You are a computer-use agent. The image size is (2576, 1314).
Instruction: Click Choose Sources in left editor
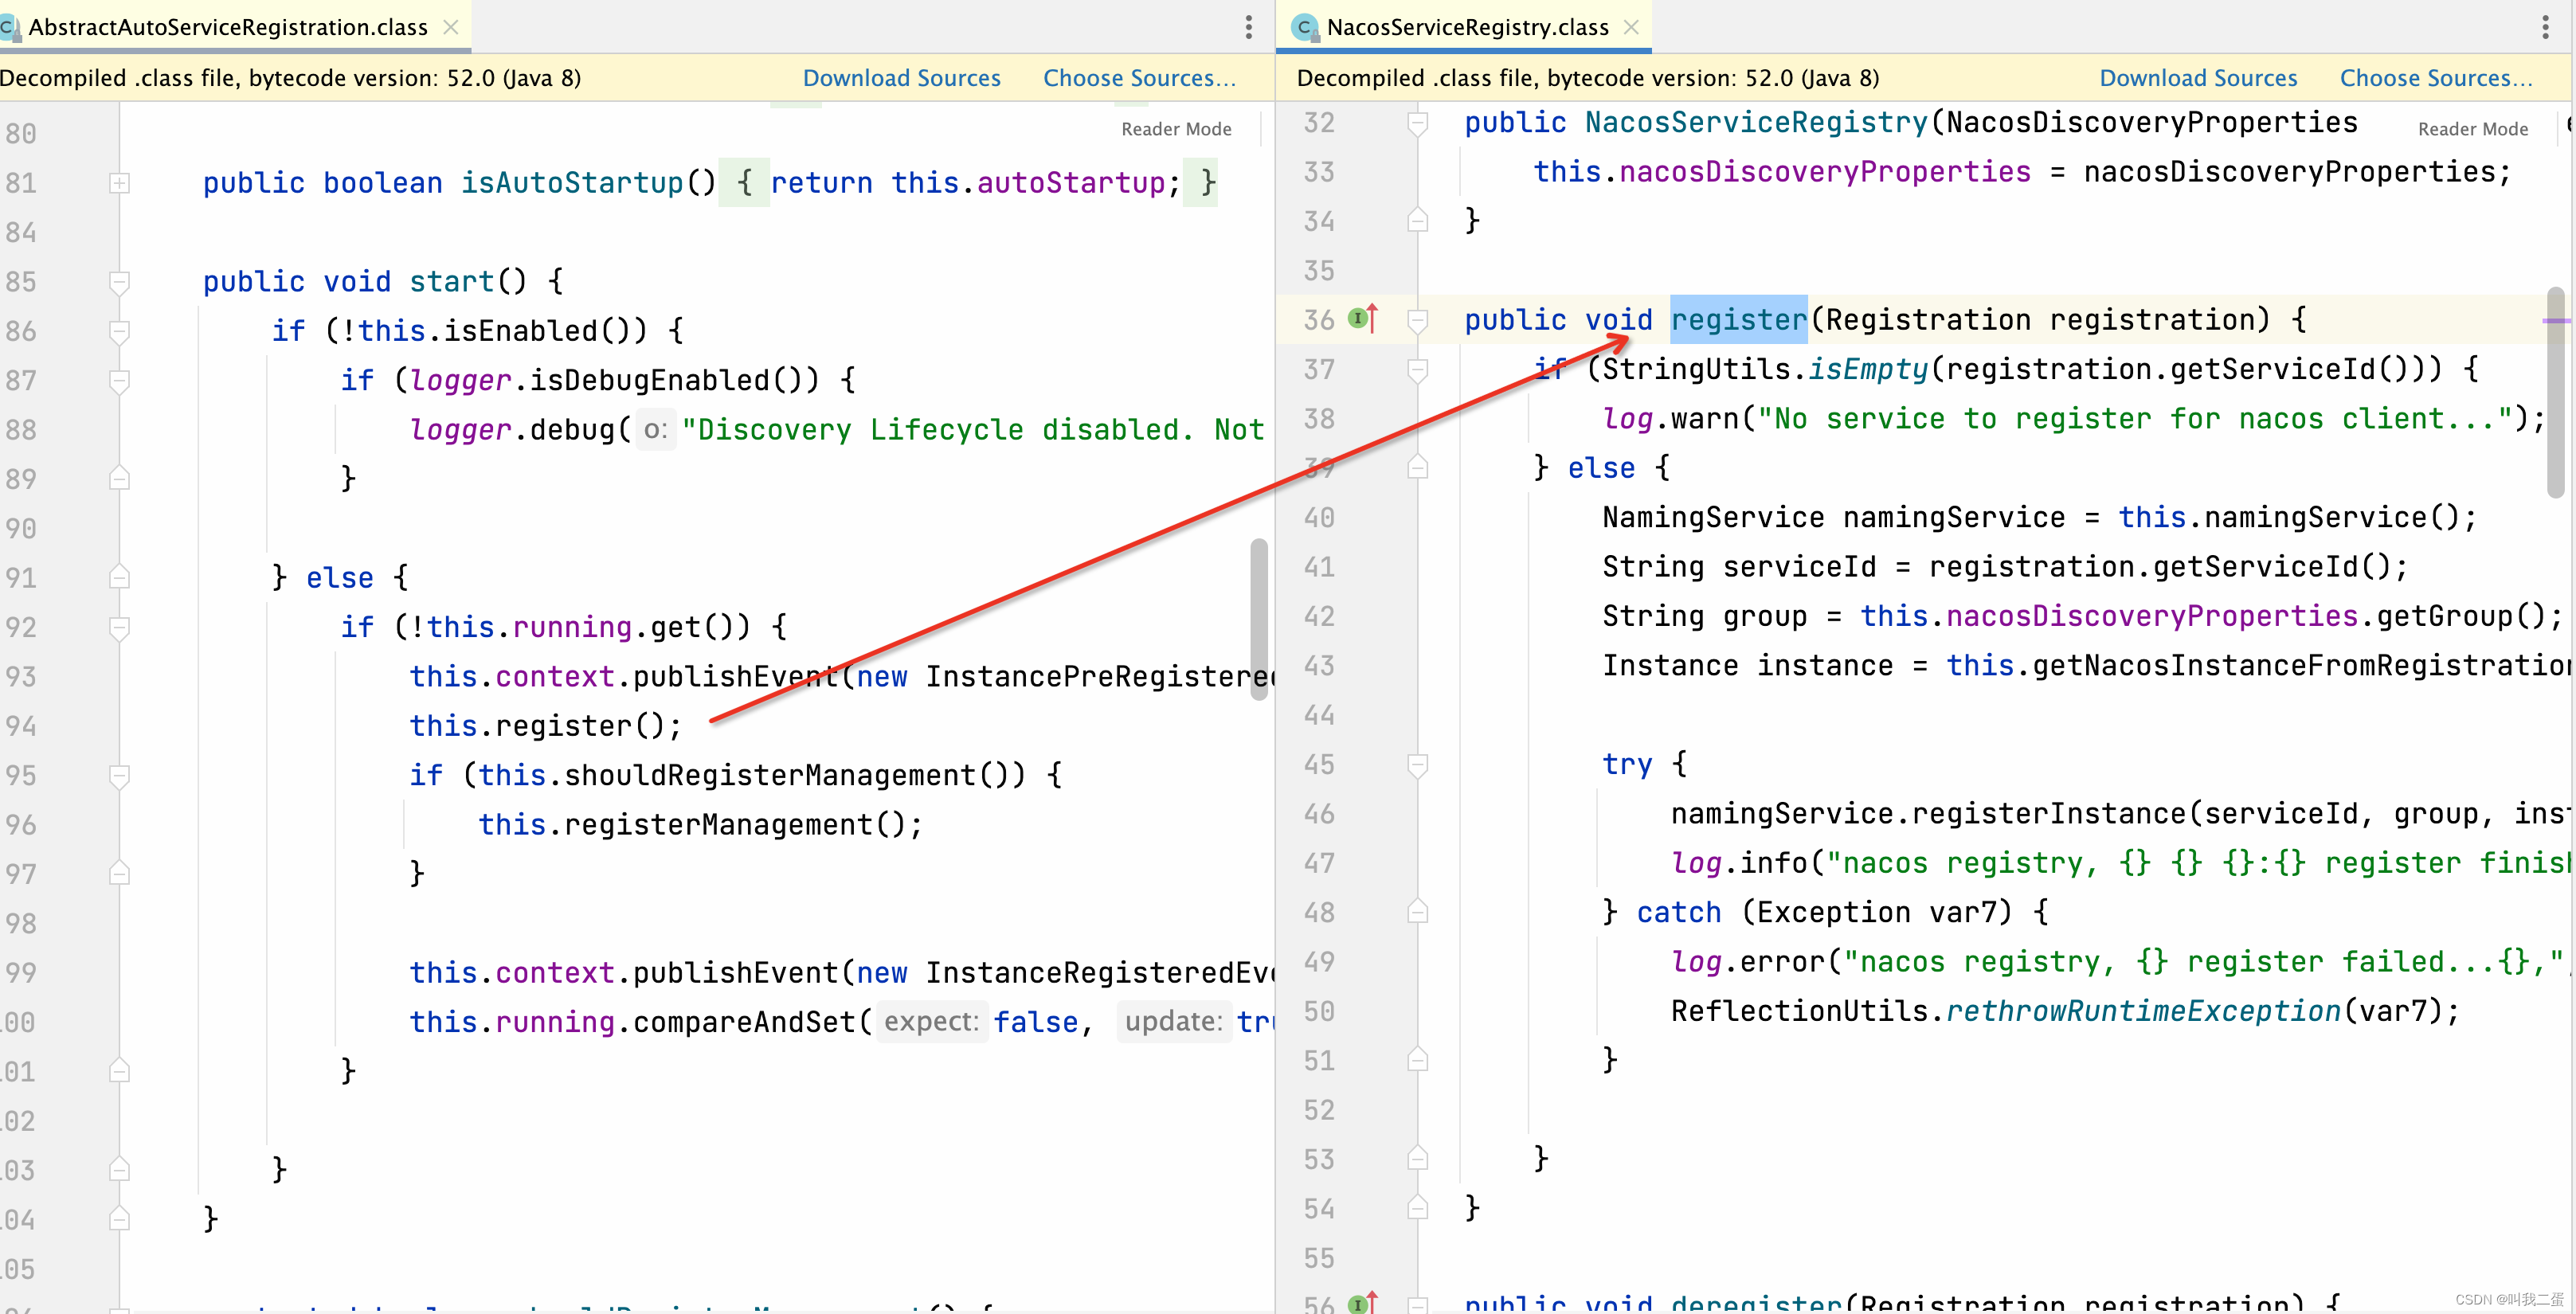pyautogui.click(x=1139, y=78)
